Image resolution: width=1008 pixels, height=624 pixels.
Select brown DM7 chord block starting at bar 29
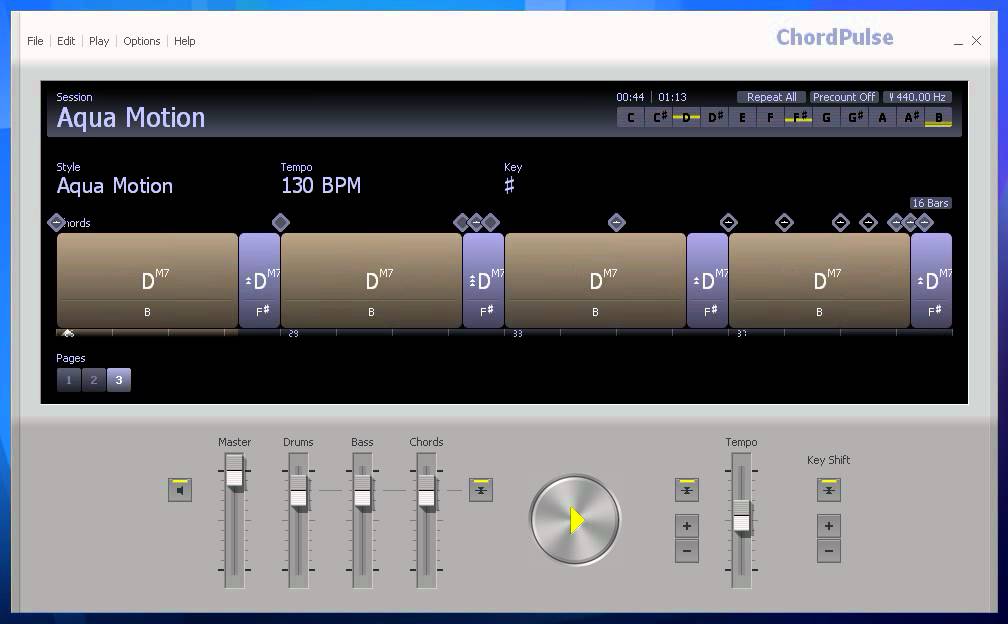coord(371,280)
